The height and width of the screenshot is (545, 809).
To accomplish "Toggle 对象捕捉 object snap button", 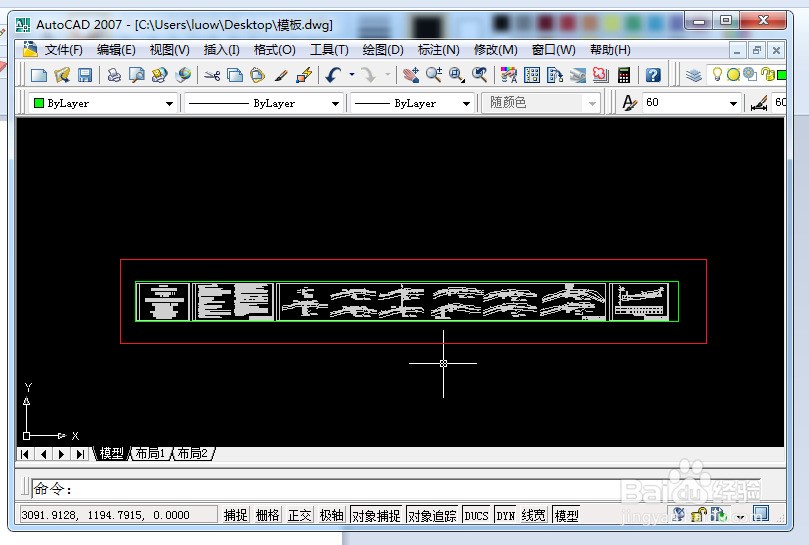I will [376, 515].
